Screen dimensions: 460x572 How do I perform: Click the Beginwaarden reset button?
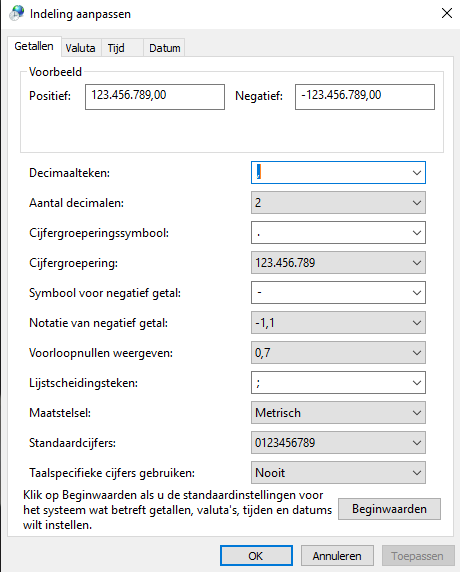click(389, 509)
